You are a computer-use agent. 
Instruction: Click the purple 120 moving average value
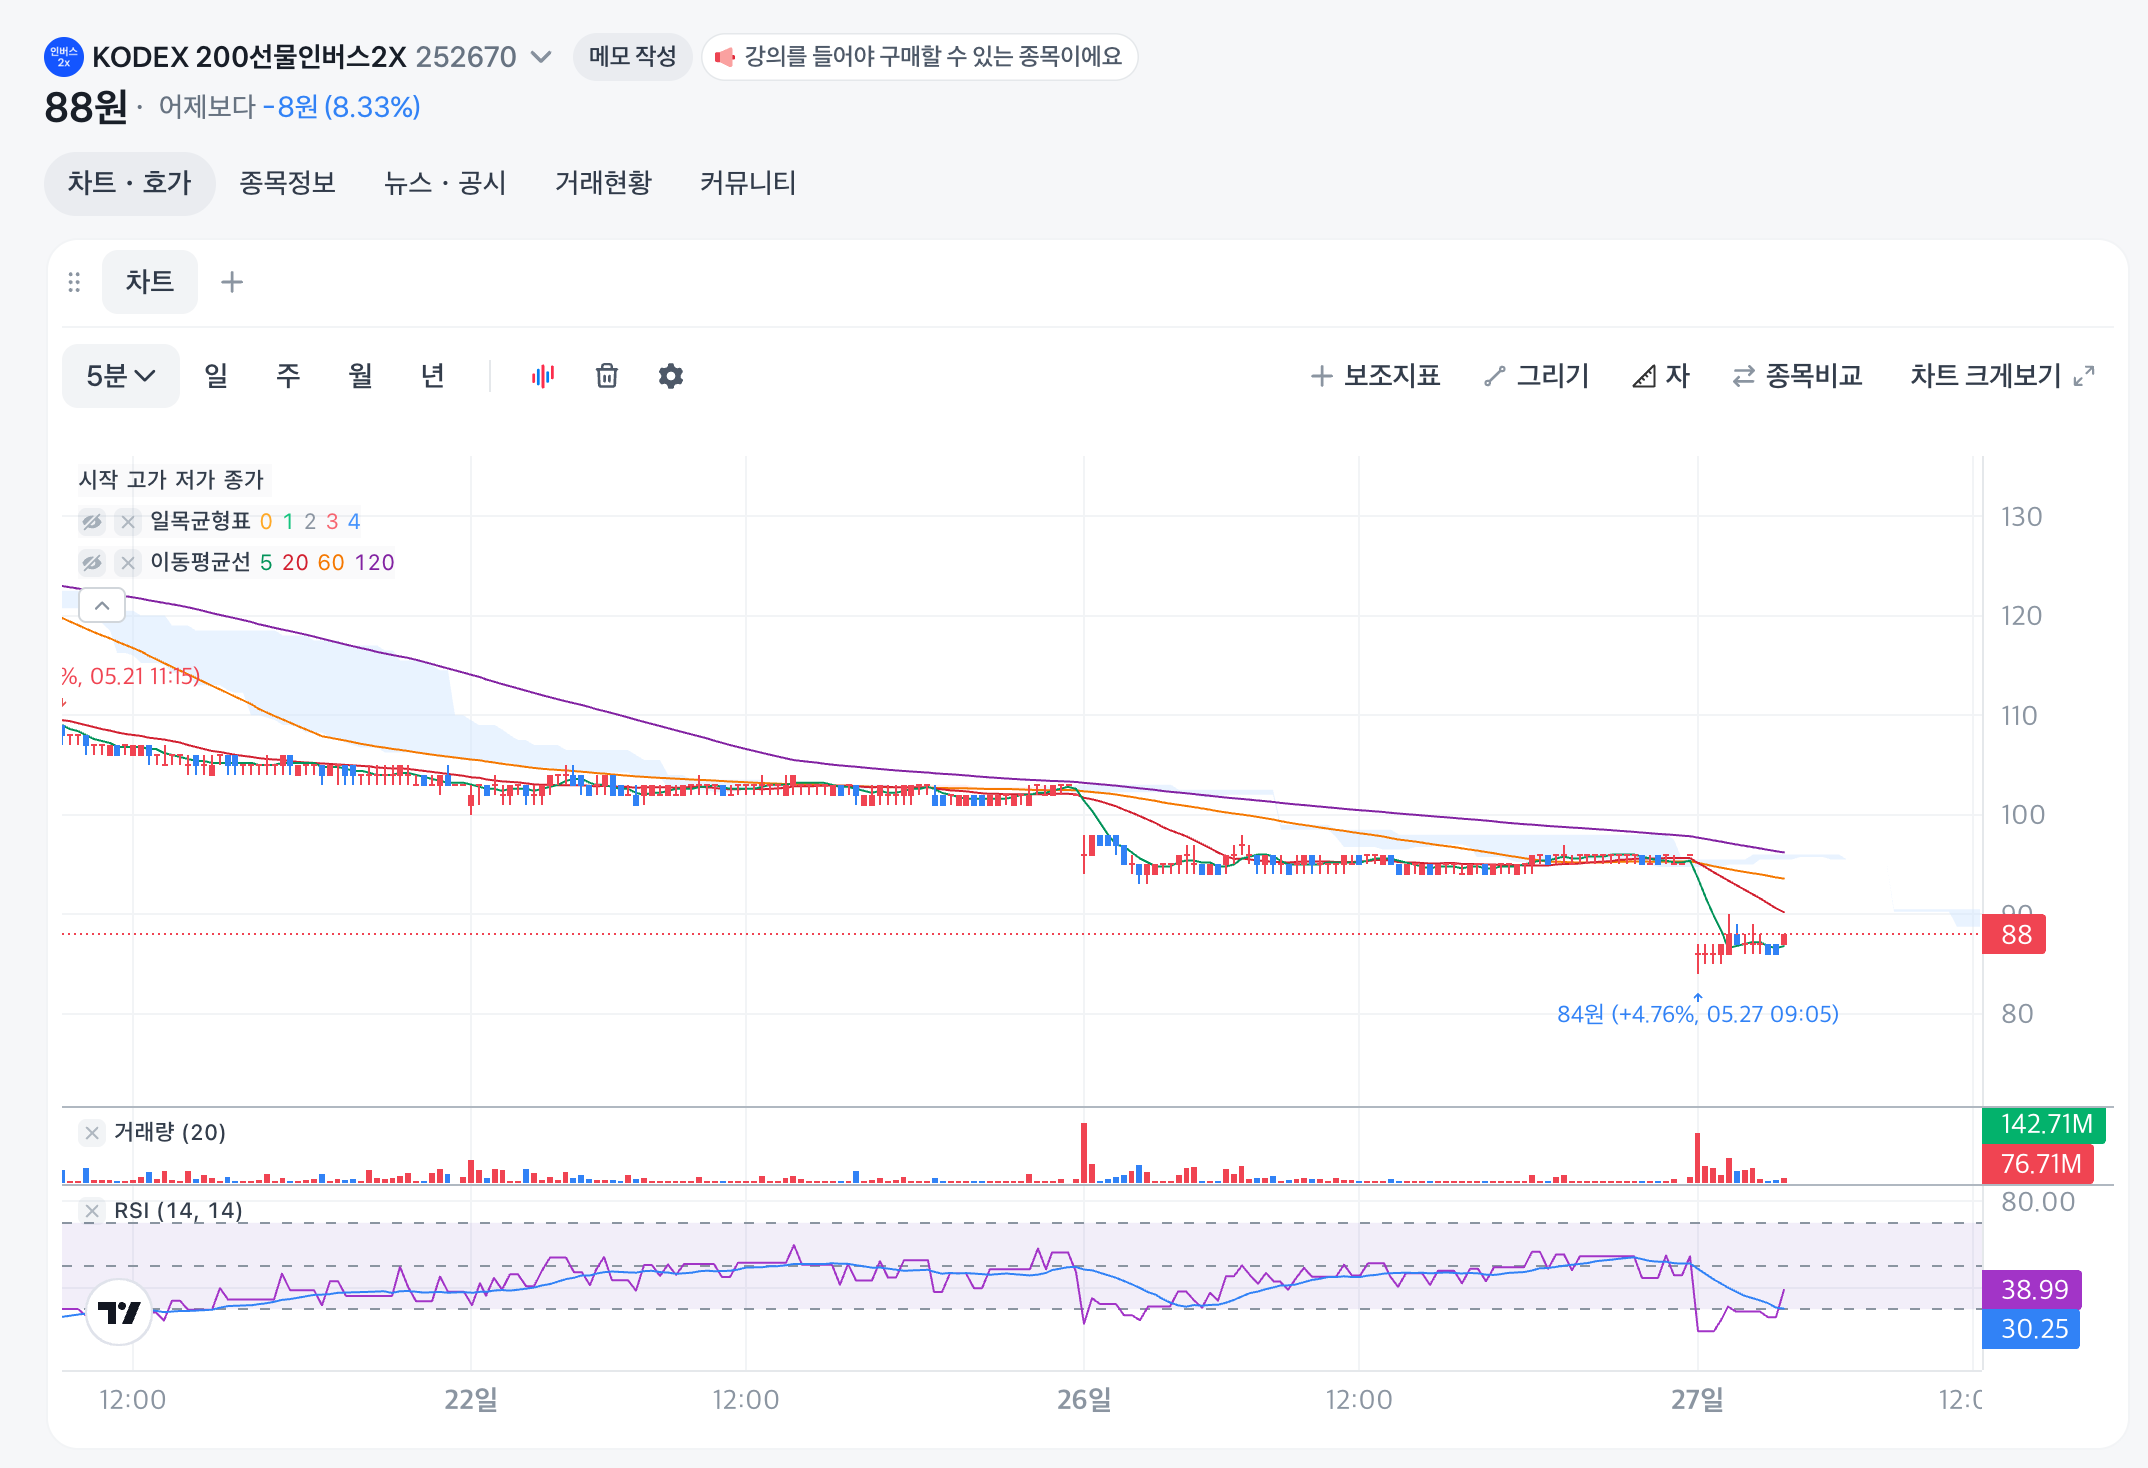point(375,563)
